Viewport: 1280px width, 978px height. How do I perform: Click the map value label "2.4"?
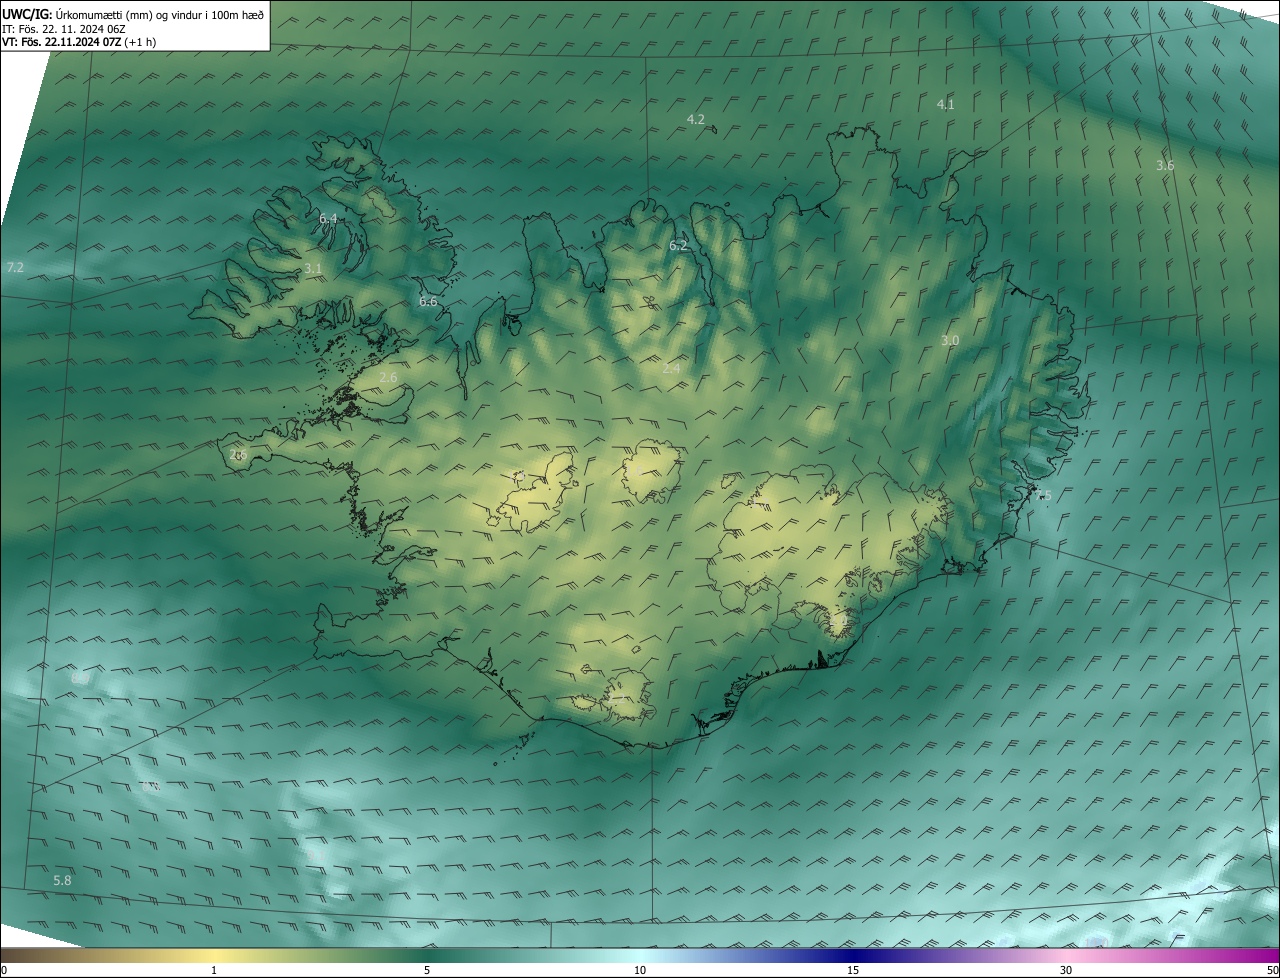(x=671, y=369)
